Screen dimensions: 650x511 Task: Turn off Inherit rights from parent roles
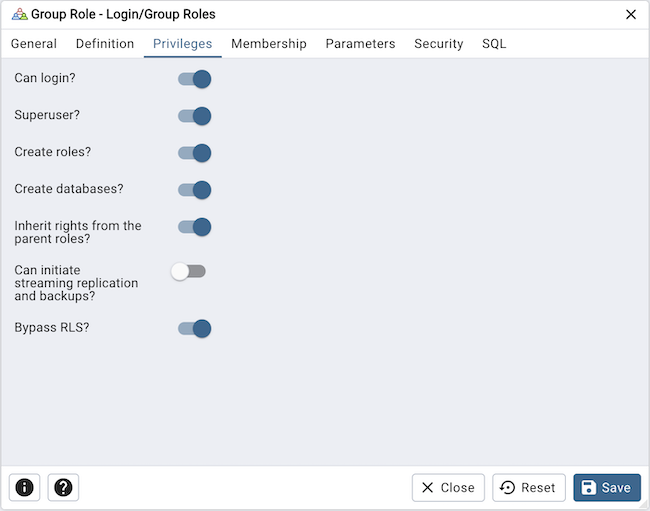[x=194, y=227]
